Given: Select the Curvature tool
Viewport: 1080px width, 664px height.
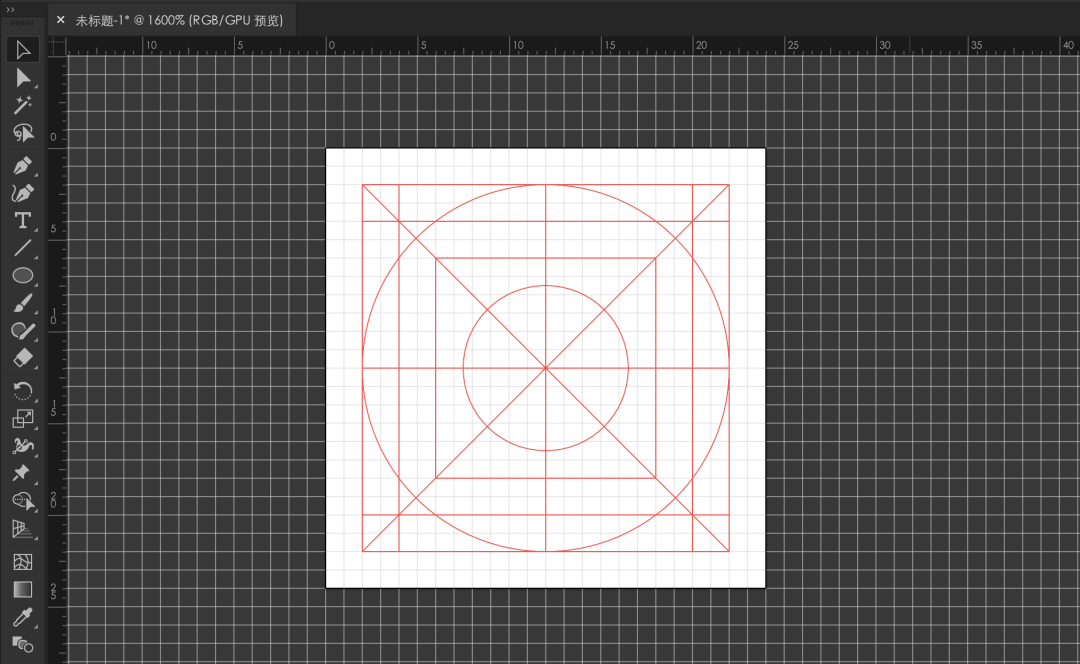Looking at the screenshot, I should tap(23, 194).
